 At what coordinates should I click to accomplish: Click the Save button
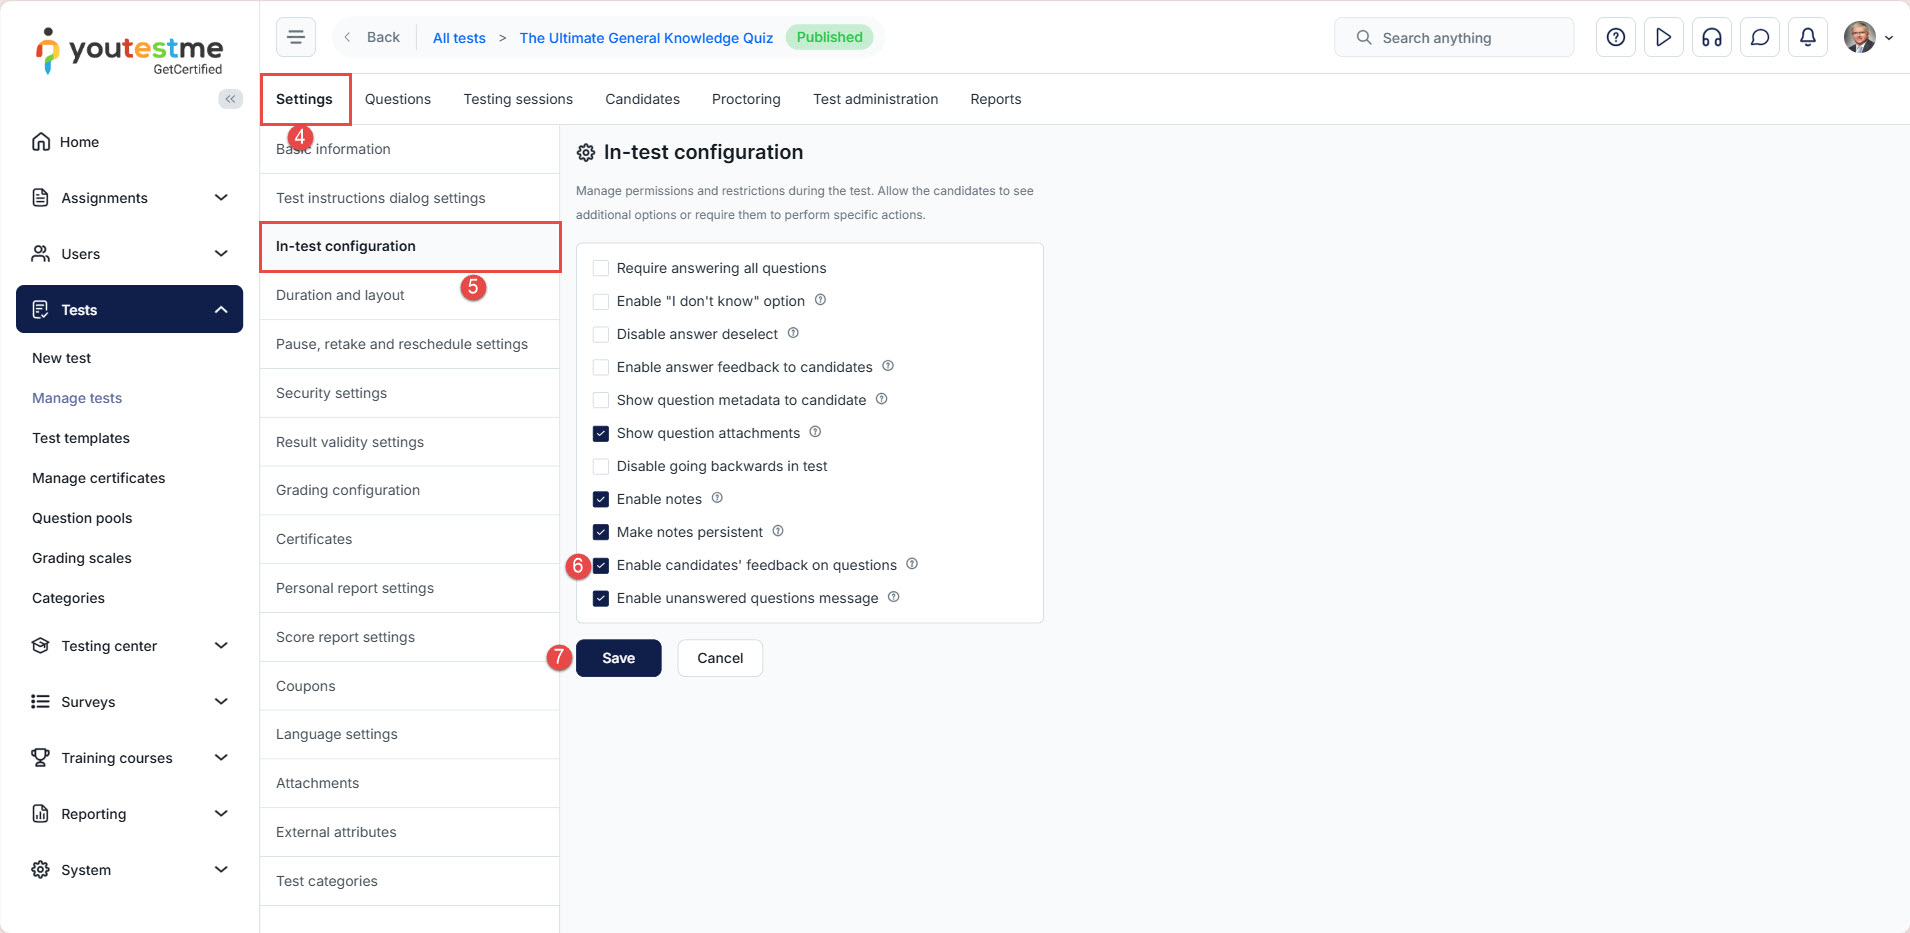(618, 658)
